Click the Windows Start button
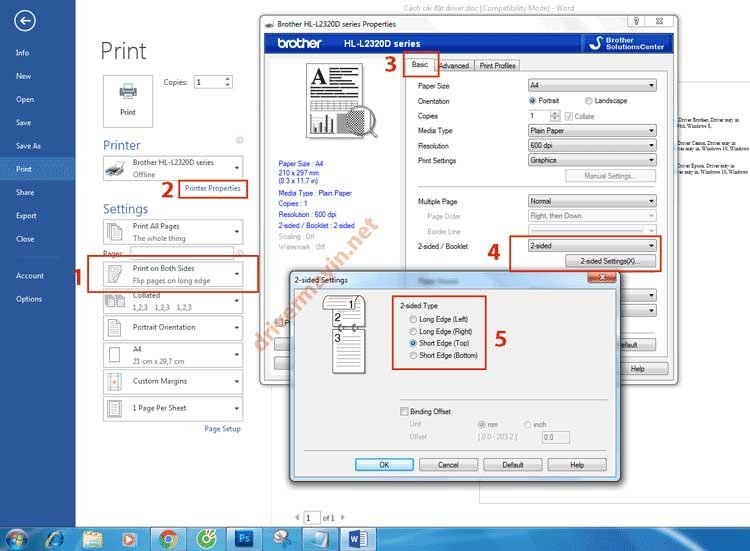 (17, 538)
